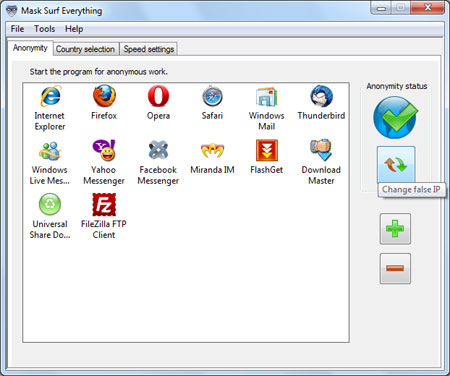Select the FlashGet download icon
450x376 pixels.
point(267,150)
